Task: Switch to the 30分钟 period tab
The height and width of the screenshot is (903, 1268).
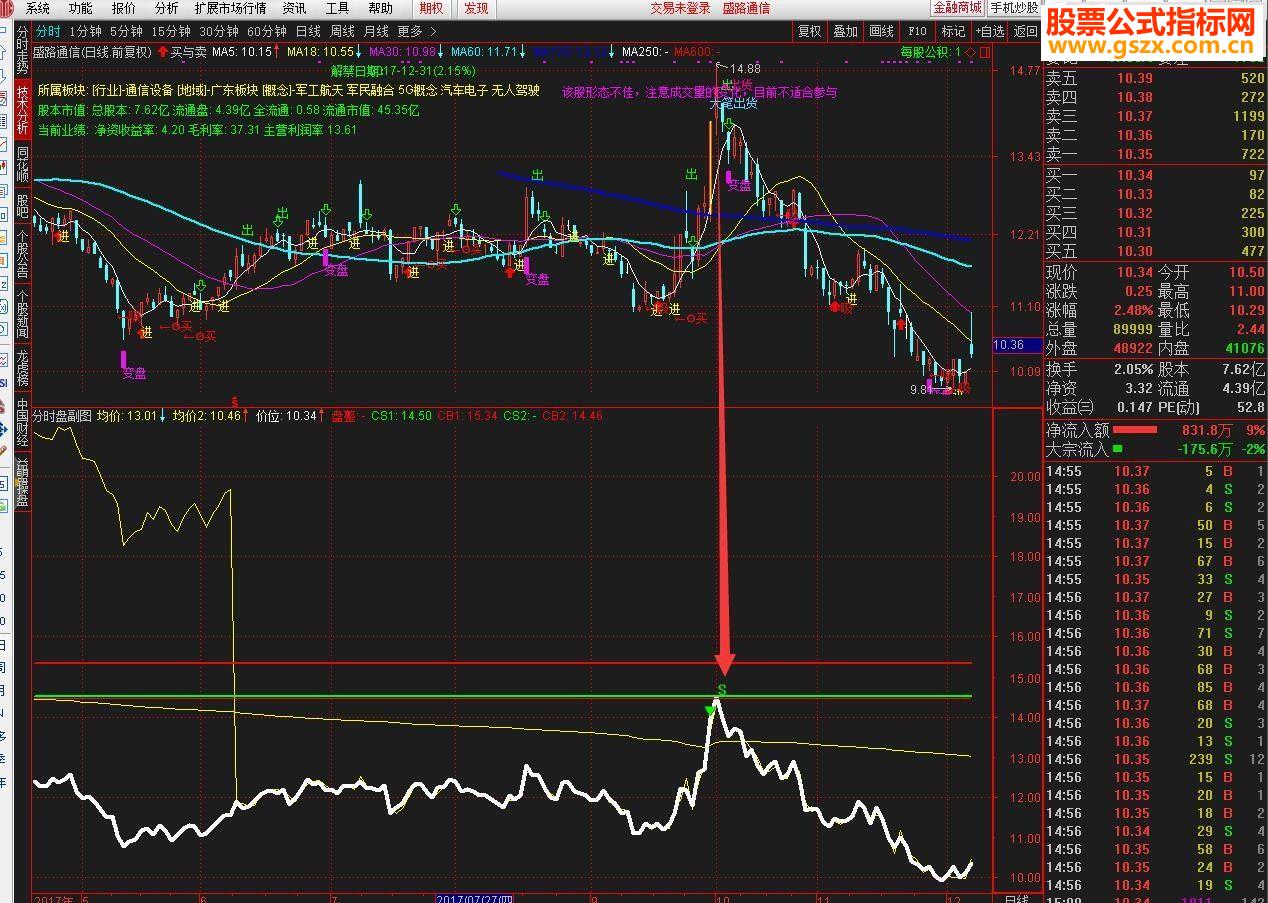Action: click(219, 32)
